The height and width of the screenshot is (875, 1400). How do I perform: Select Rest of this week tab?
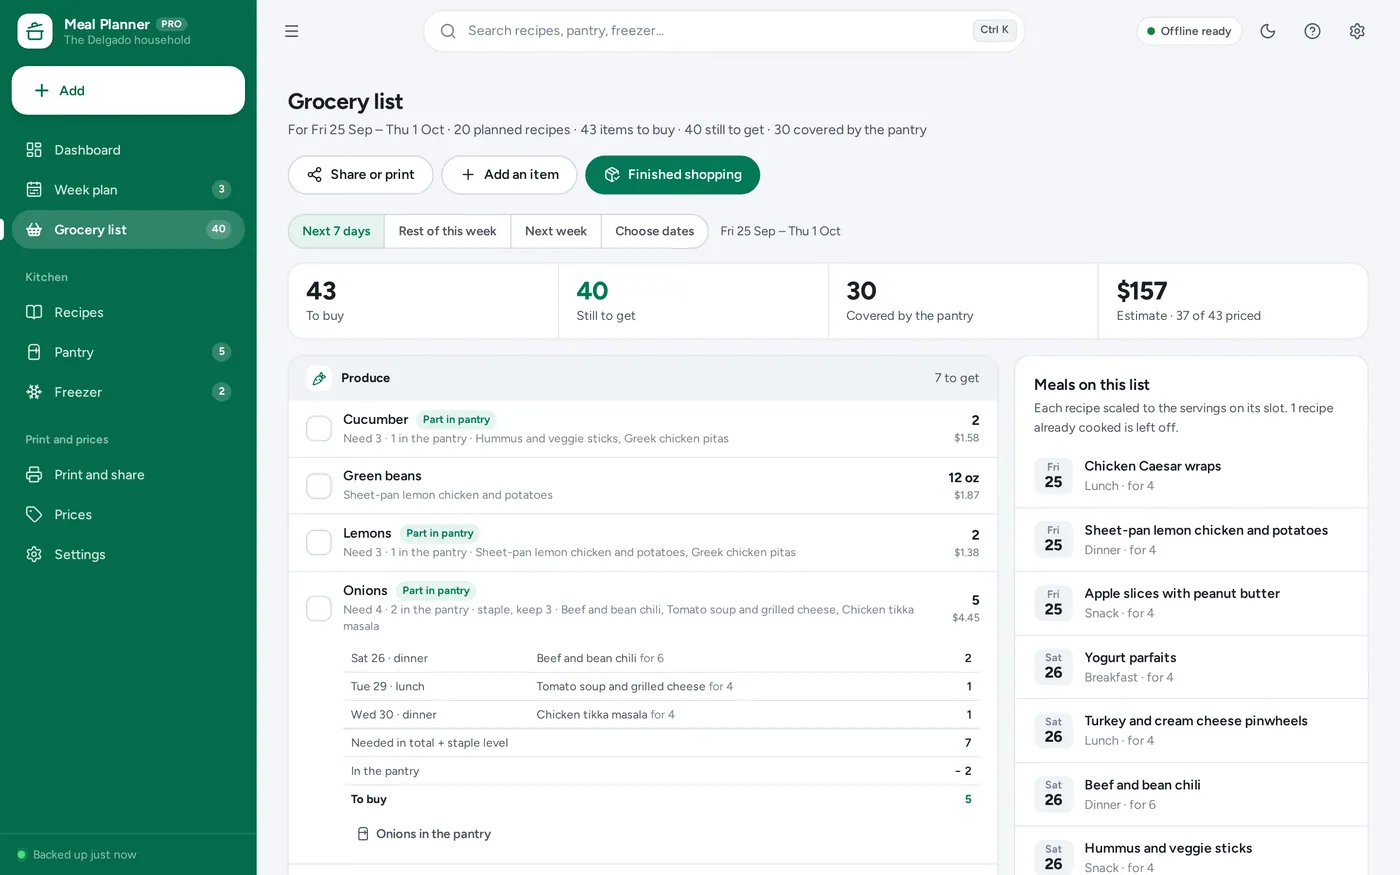click(x=448, y=231)
